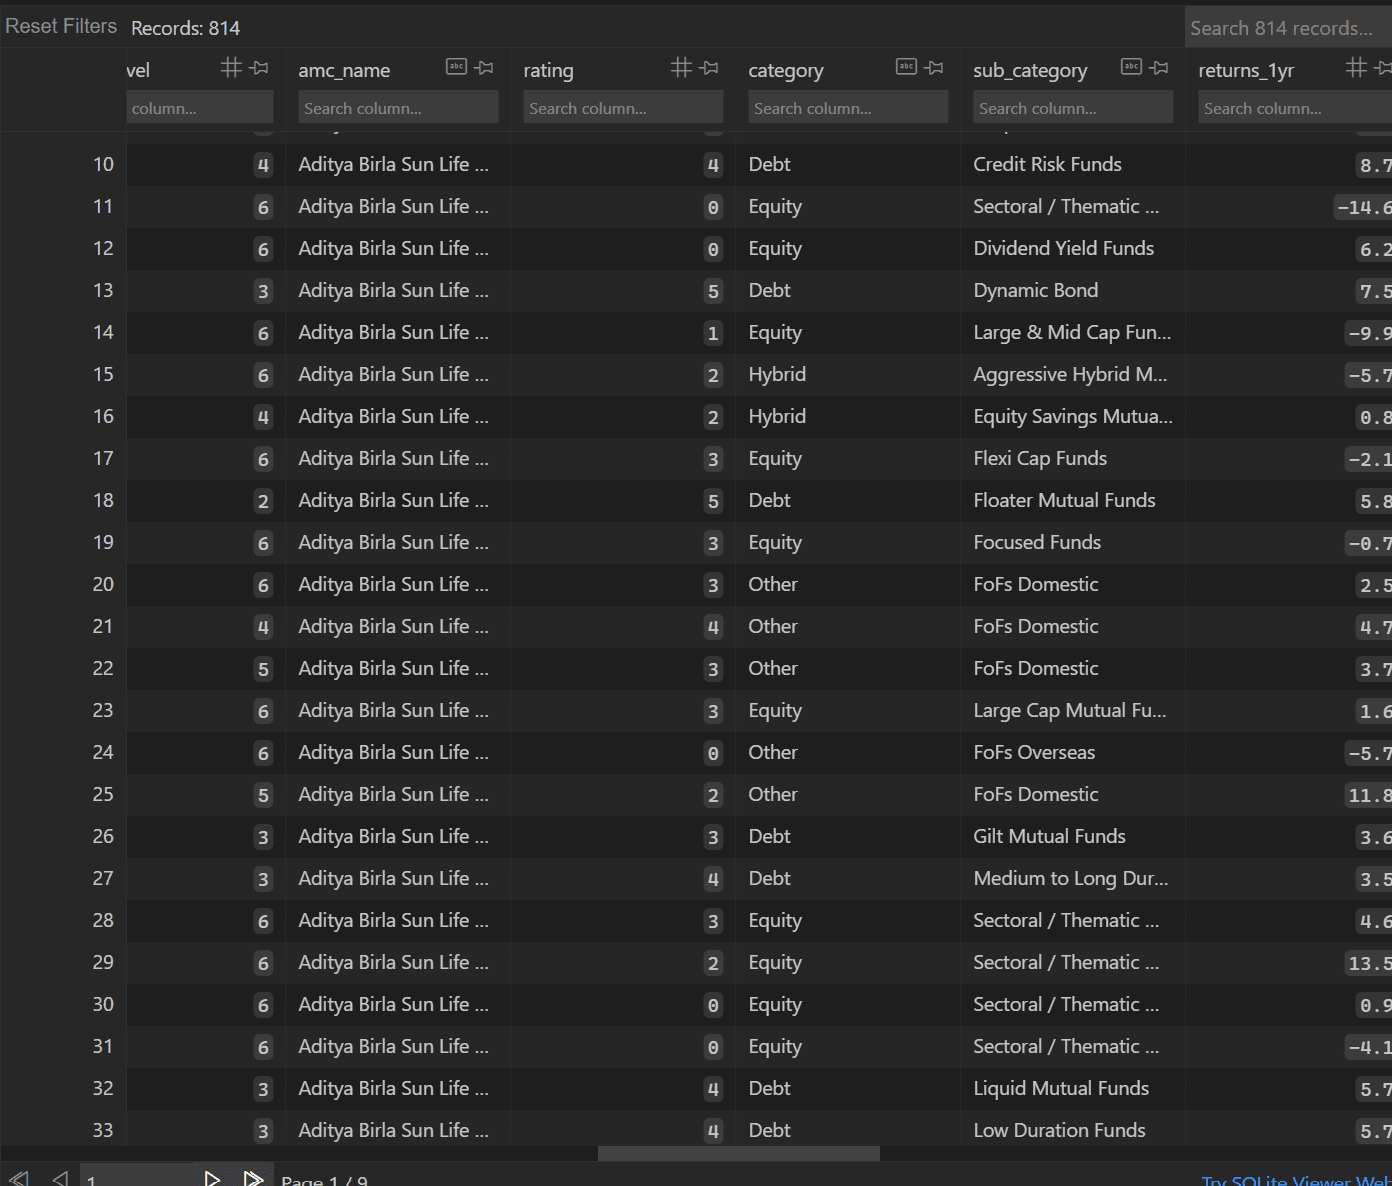Open the Try SQLite Viewer Web link

[1296, 1181]
